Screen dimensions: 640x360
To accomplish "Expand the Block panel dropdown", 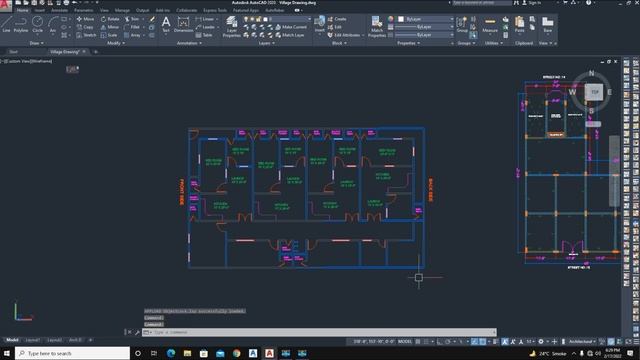I will [339, 43].
